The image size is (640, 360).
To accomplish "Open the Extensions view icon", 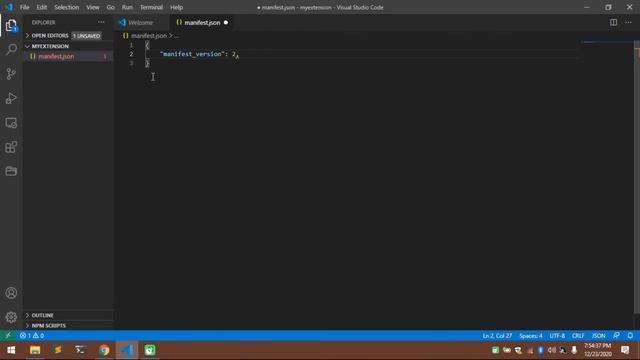I will (11, 147).
